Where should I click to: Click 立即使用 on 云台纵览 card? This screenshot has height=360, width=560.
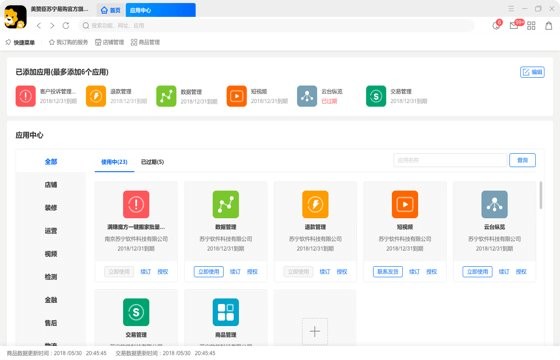pos(478,272)
